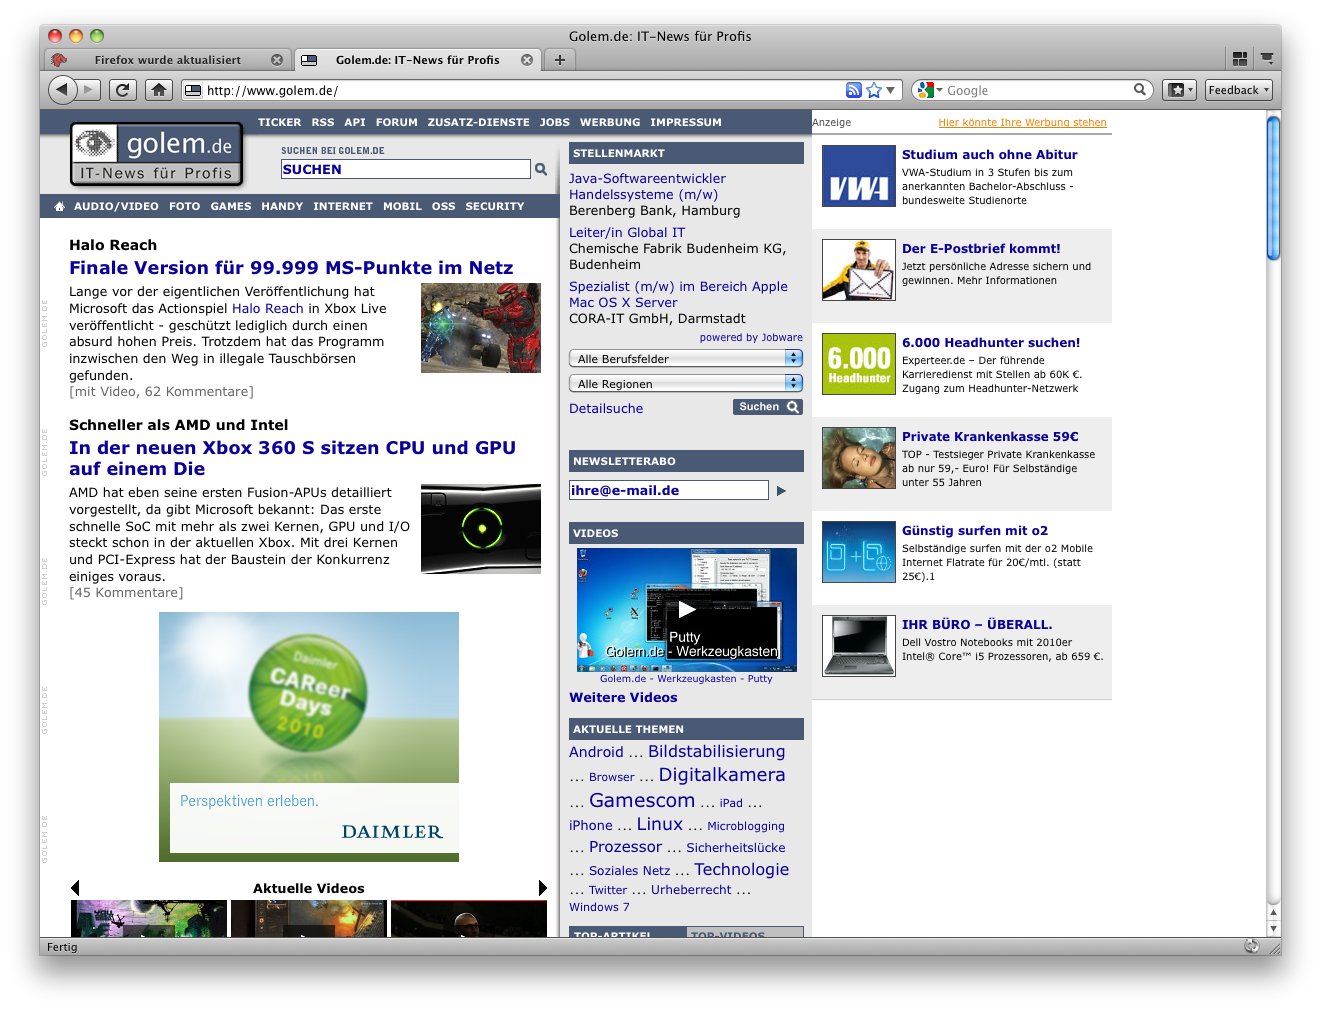This screenshot has width=1321, height=1010.
Task: Reload the current page
Action: coord(122,89)
